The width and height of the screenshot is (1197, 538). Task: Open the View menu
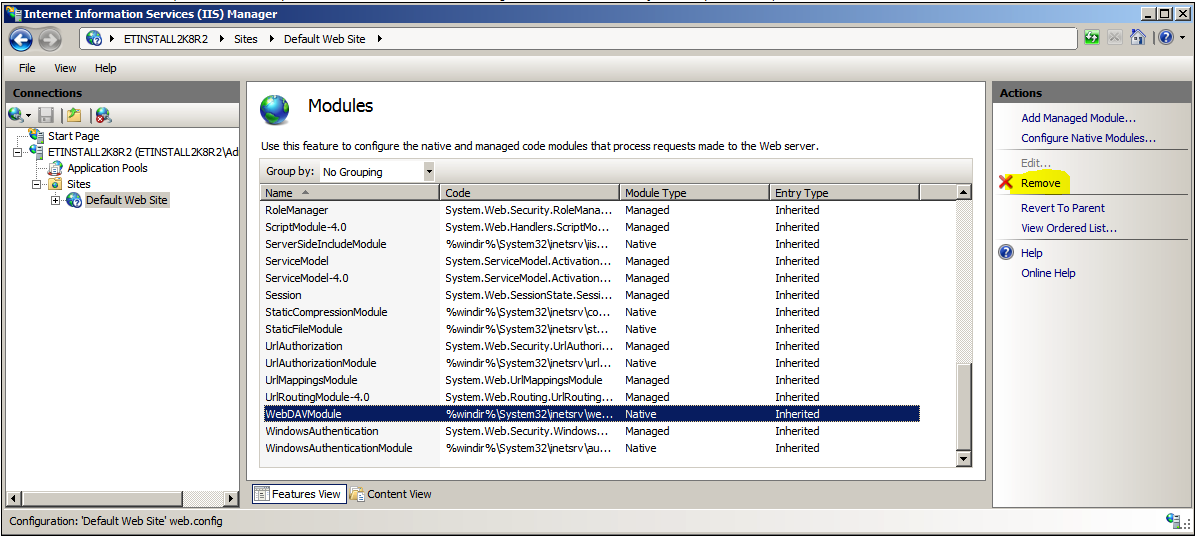point(65,68)
